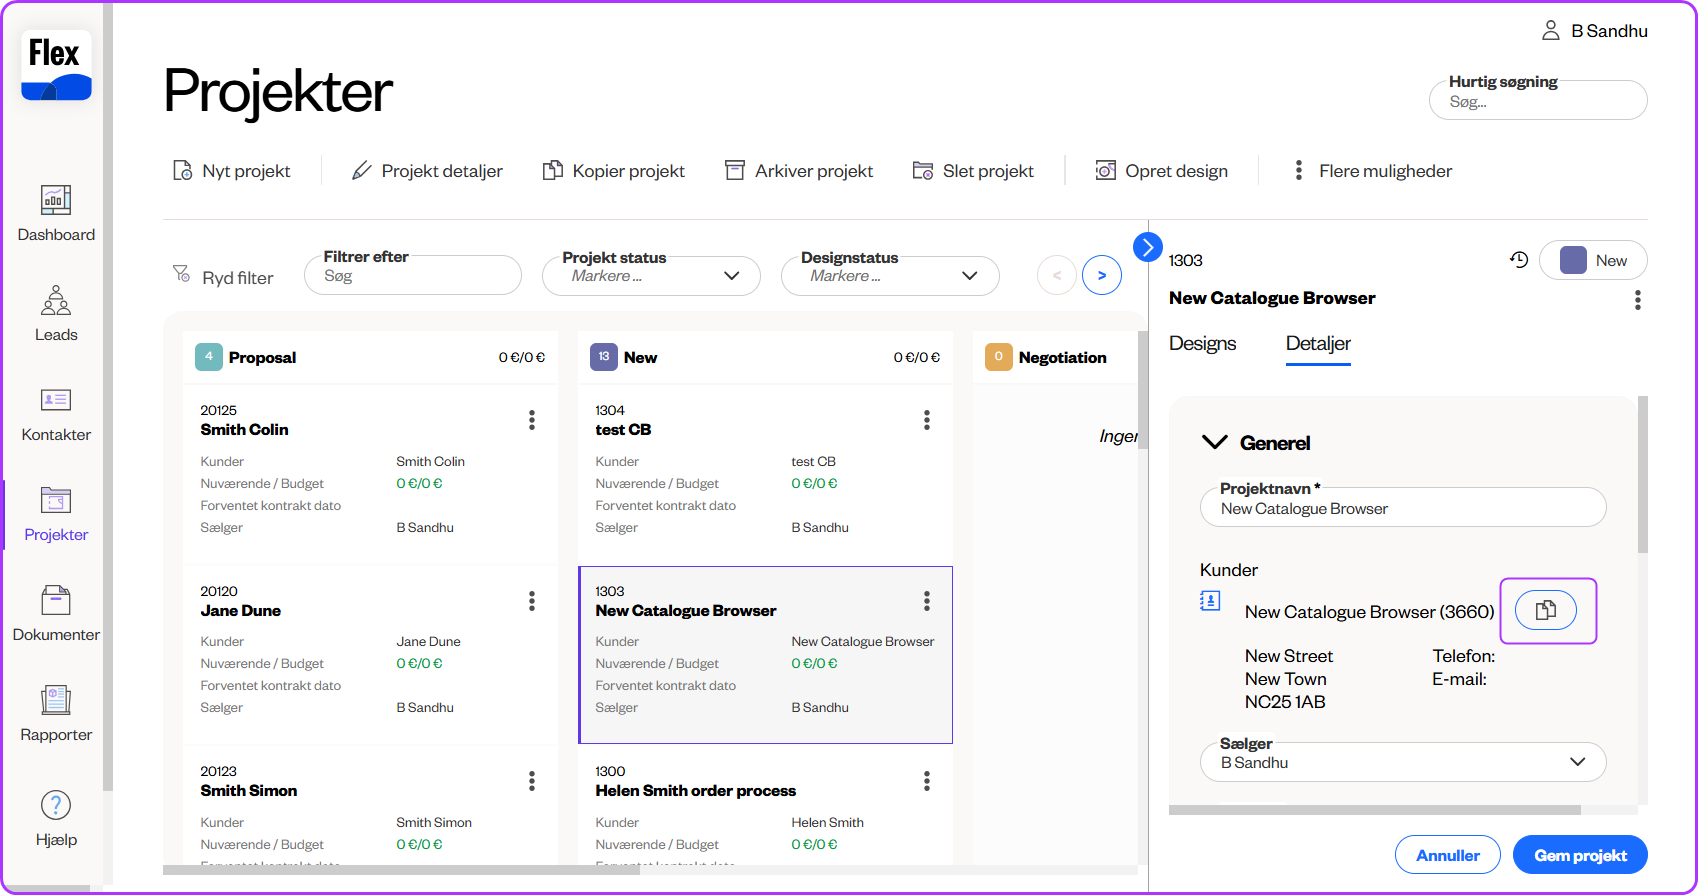The width and height of the screenshot is (1698, 895).
Task: Open Flere muligheder menu
Action: click(x=1372, y=171)
